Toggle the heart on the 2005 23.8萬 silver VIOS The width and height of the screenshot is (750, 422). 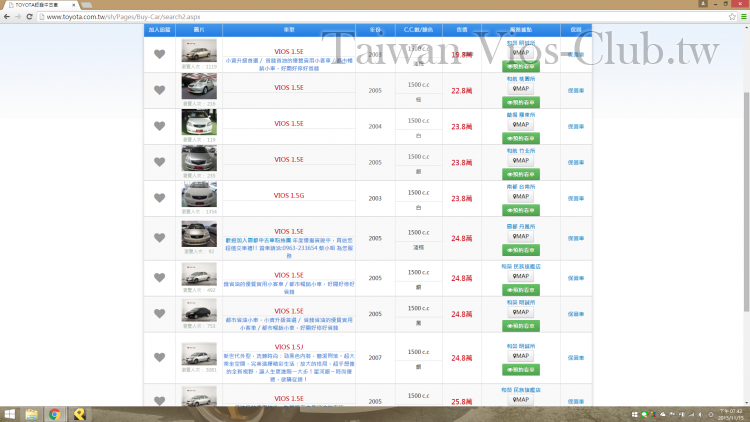click(x=159, y=162)
